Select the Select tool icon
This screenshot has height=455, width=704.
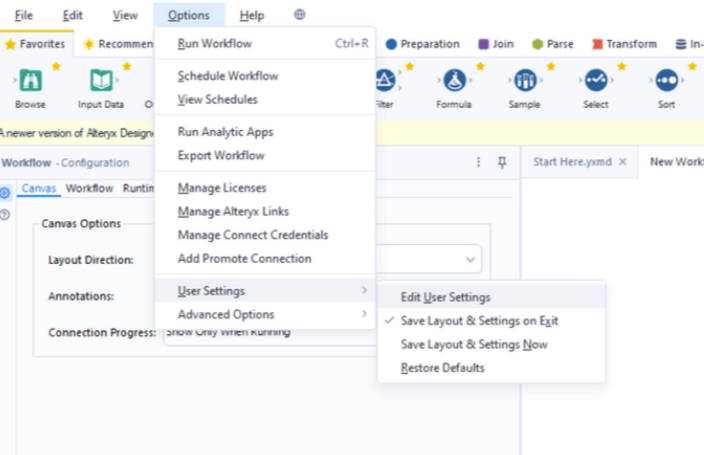(x=596, y=81)
